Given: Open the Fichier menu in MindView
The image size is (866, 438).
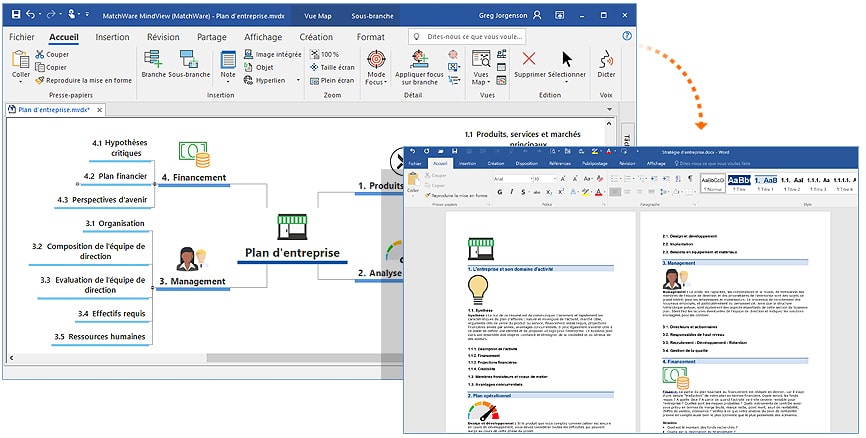Looking at the screenshot, I should point(22,37).
